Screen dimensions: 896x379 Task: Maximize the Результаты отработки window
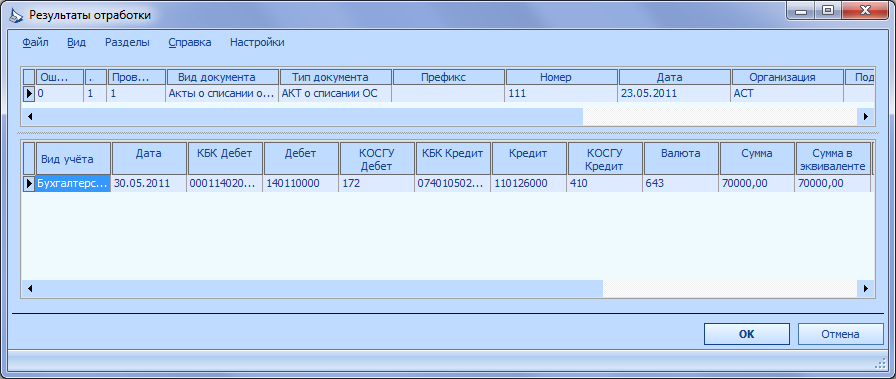coord(828,10)
